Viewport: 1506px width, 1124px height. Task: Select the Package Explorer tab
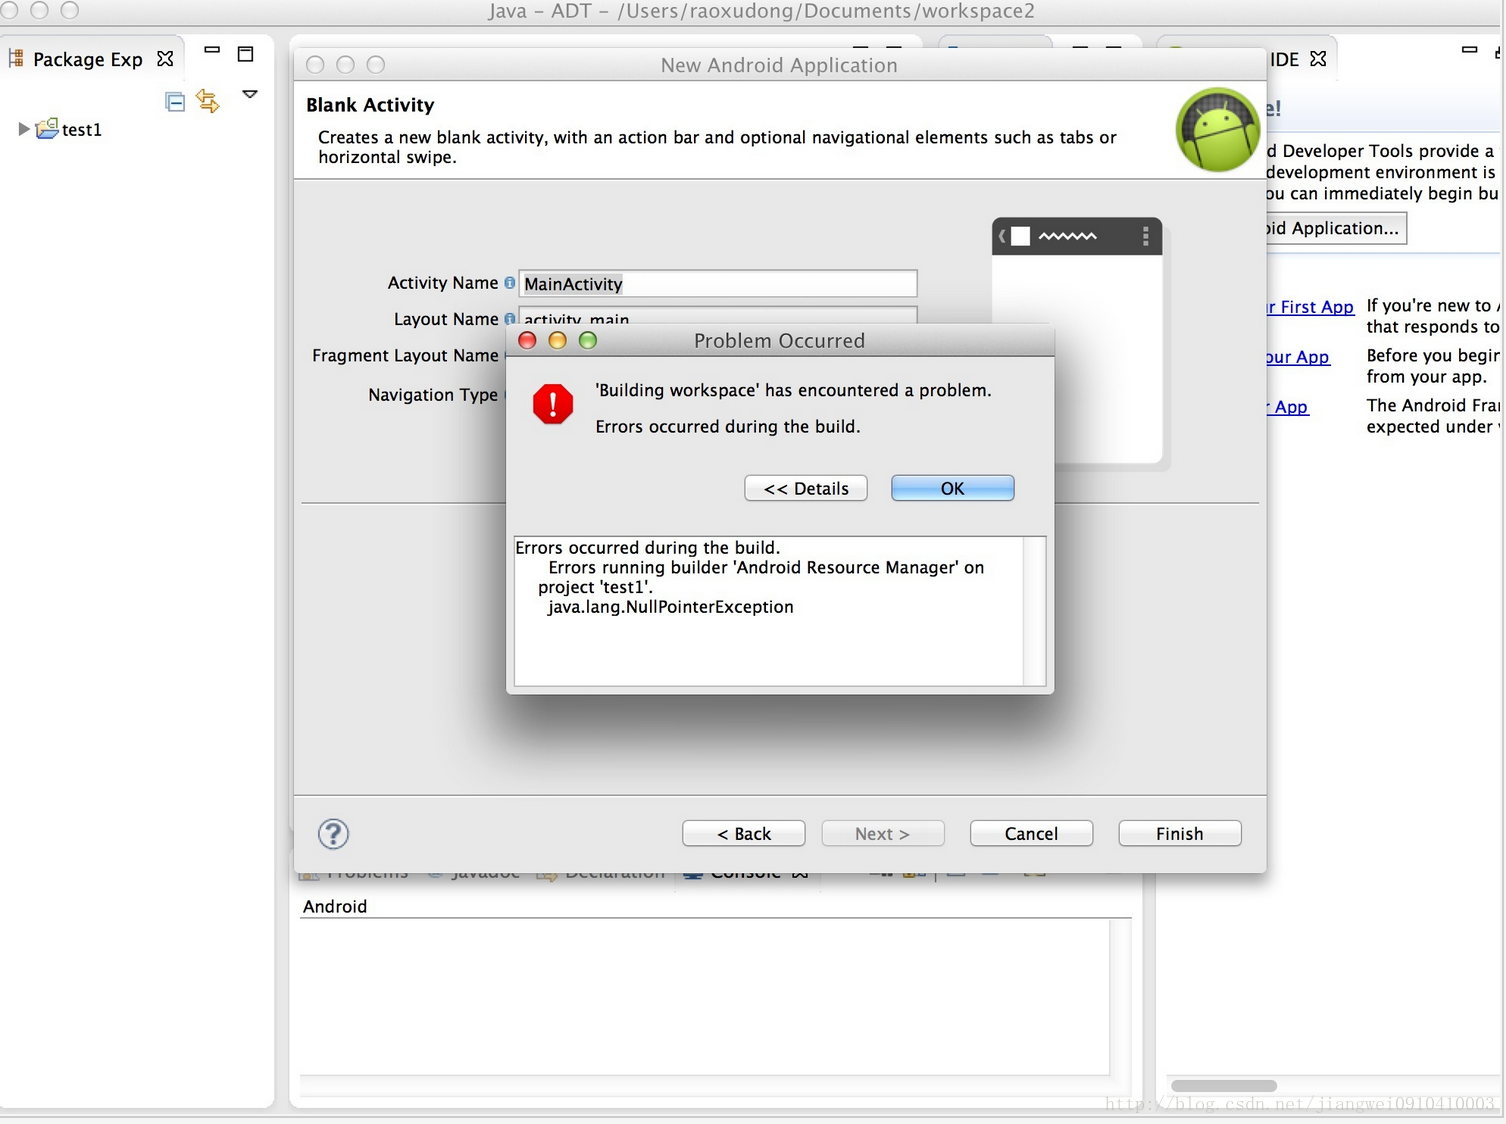(x=88, y=59)
